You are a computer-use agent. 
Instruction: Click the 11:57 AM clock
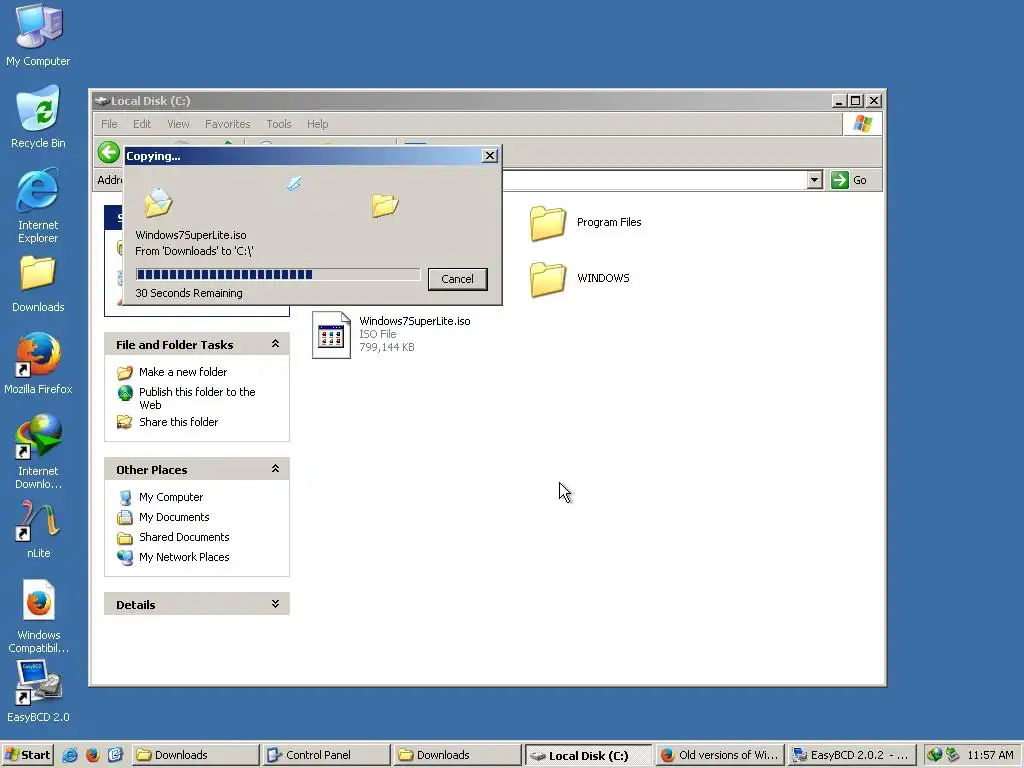[990, 755]
